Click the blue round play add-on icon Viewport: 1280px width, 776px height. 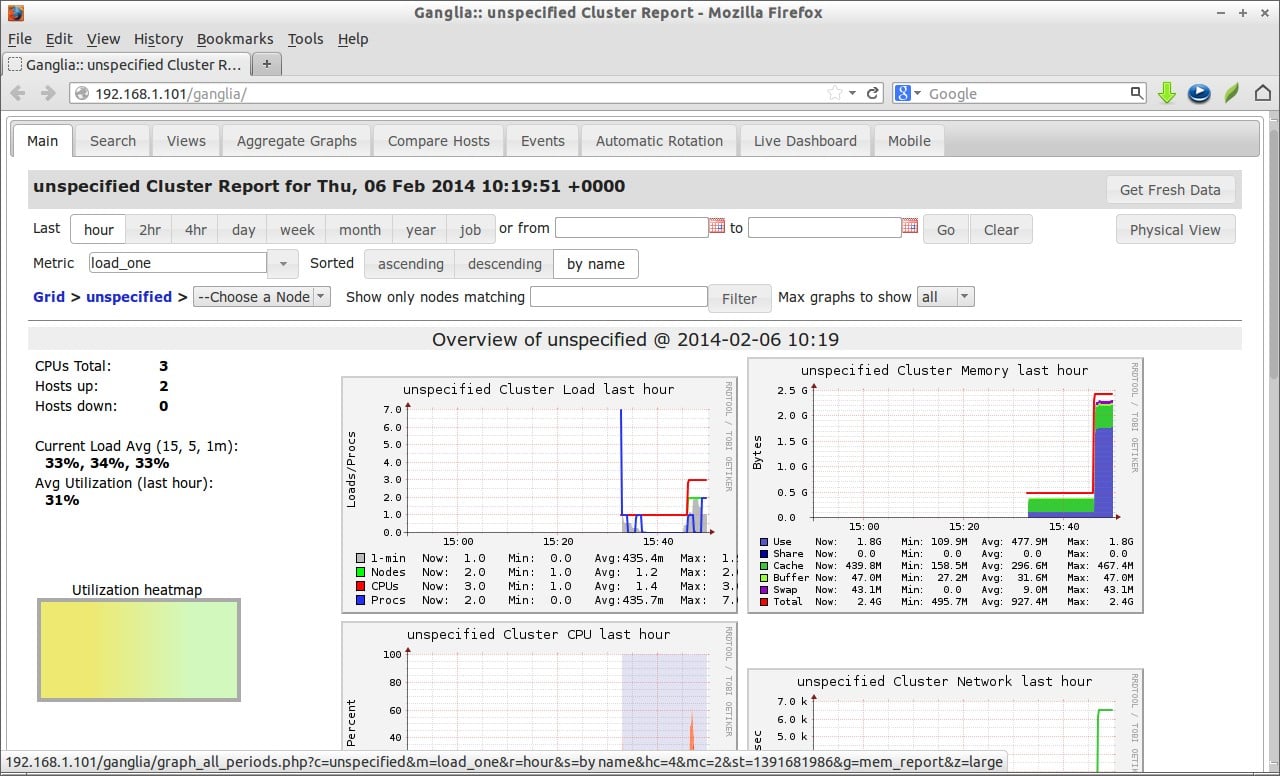(x=1199, y=93)
